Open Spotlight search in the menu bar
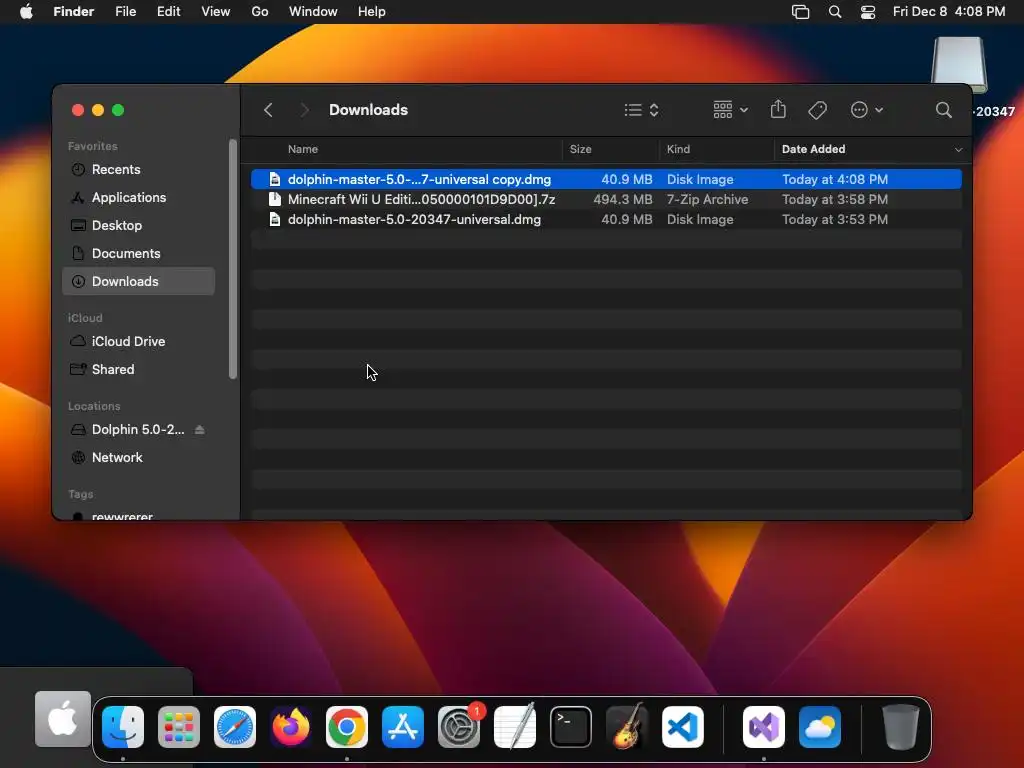1024x768 pixels. tap(835, 12)
